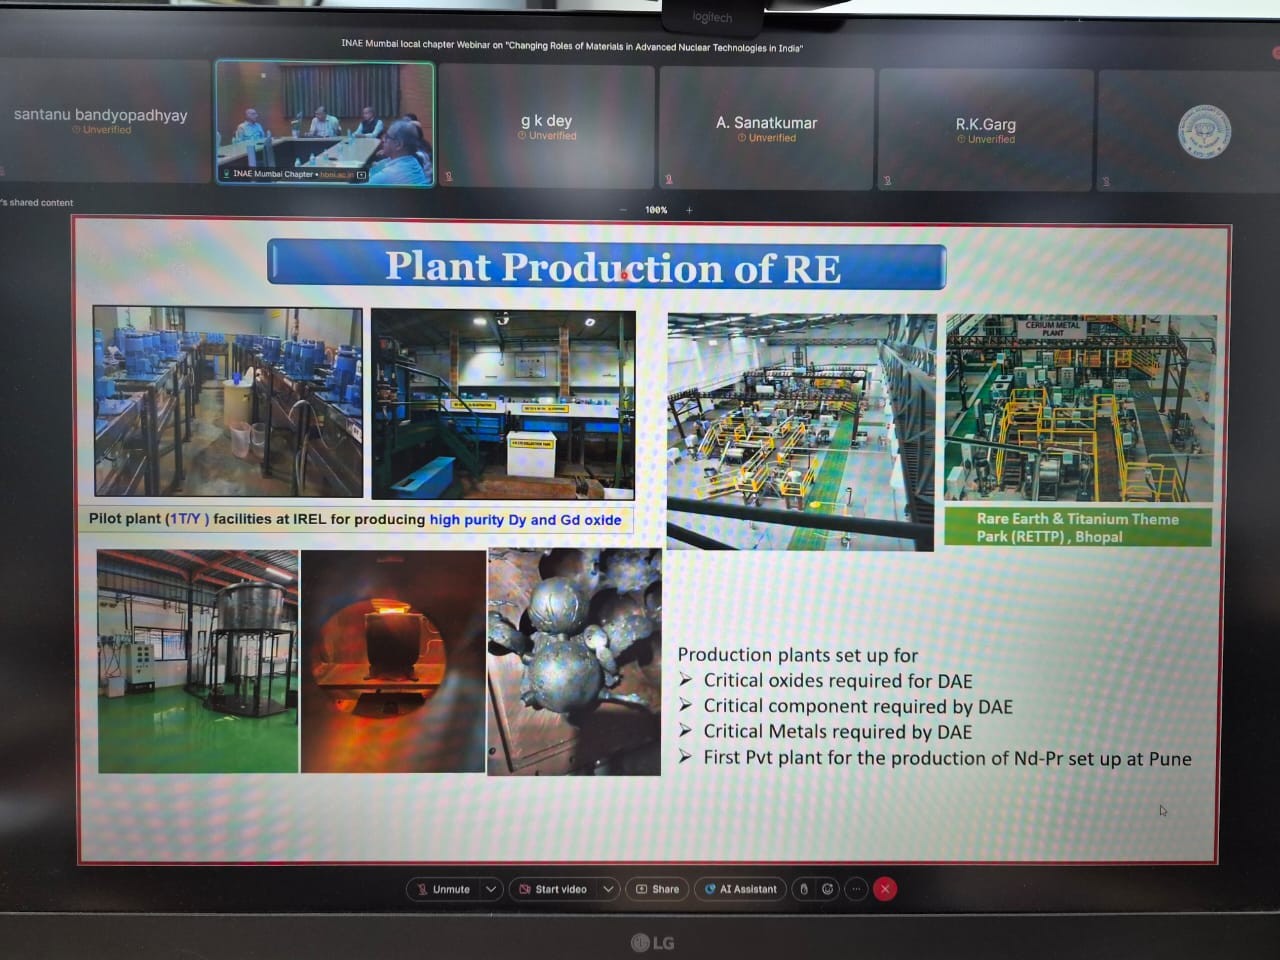Click the Share content button
Screen dimensions: 1280x960
pyautogui.click(x=658, y=889)
